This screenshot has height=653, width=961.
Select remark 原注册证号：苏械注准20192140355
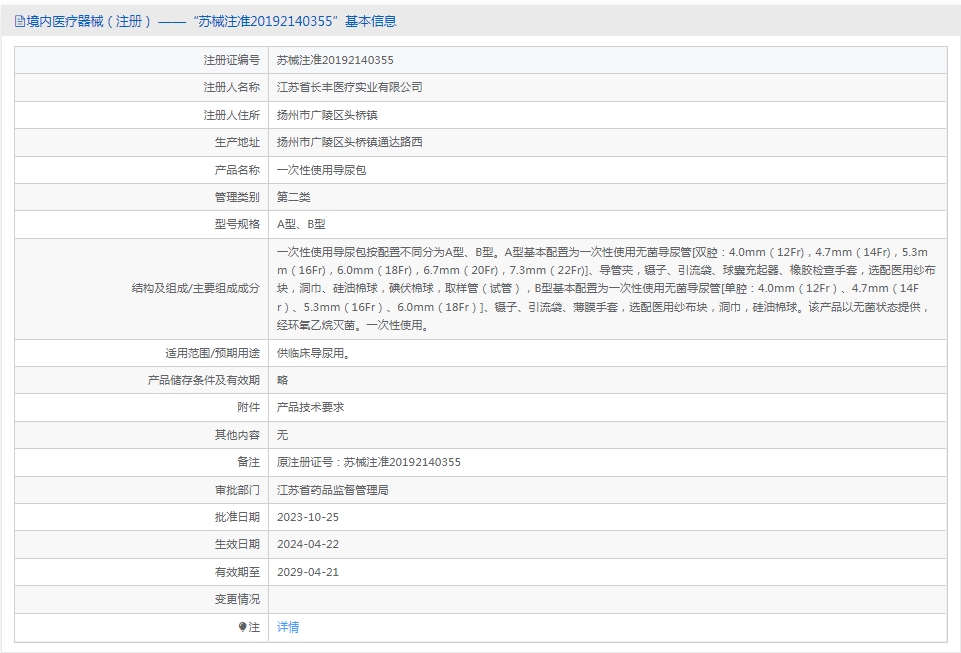(x=368, y=462)
